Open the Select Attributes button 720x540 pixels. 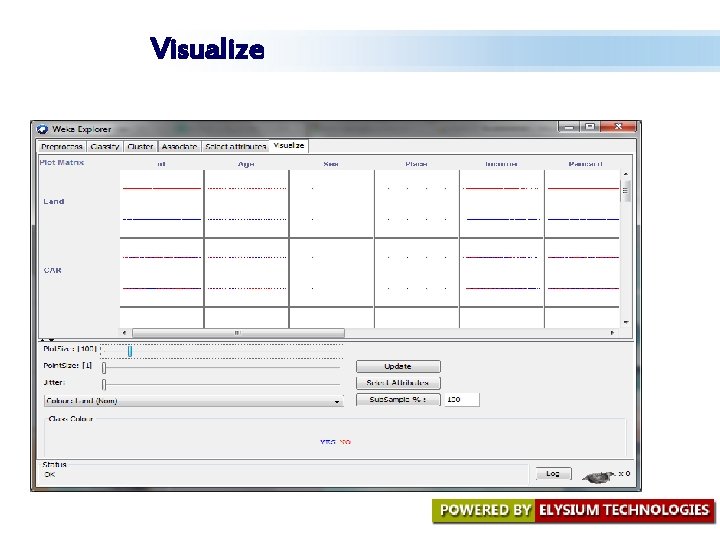click(398, 383)
